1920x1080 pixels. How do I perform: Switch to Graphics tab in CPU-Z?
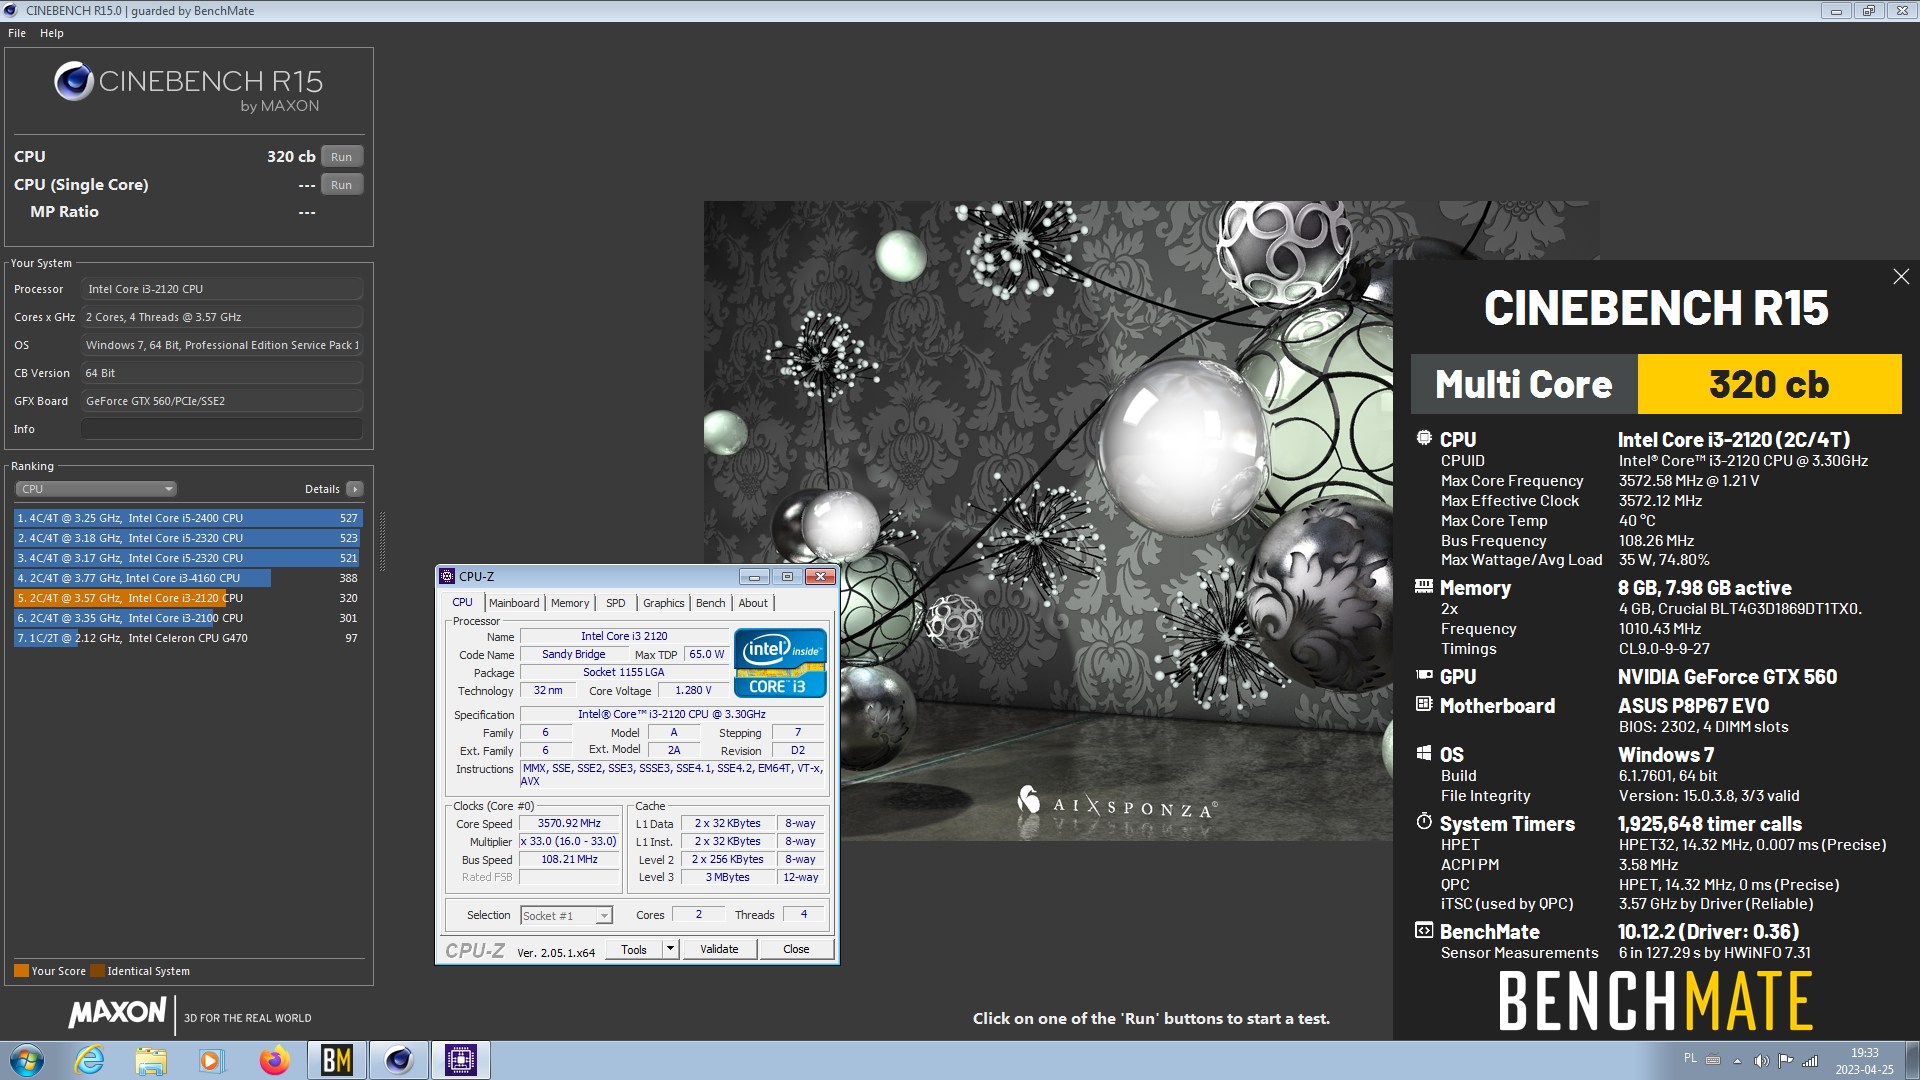(x=664, y=603)
